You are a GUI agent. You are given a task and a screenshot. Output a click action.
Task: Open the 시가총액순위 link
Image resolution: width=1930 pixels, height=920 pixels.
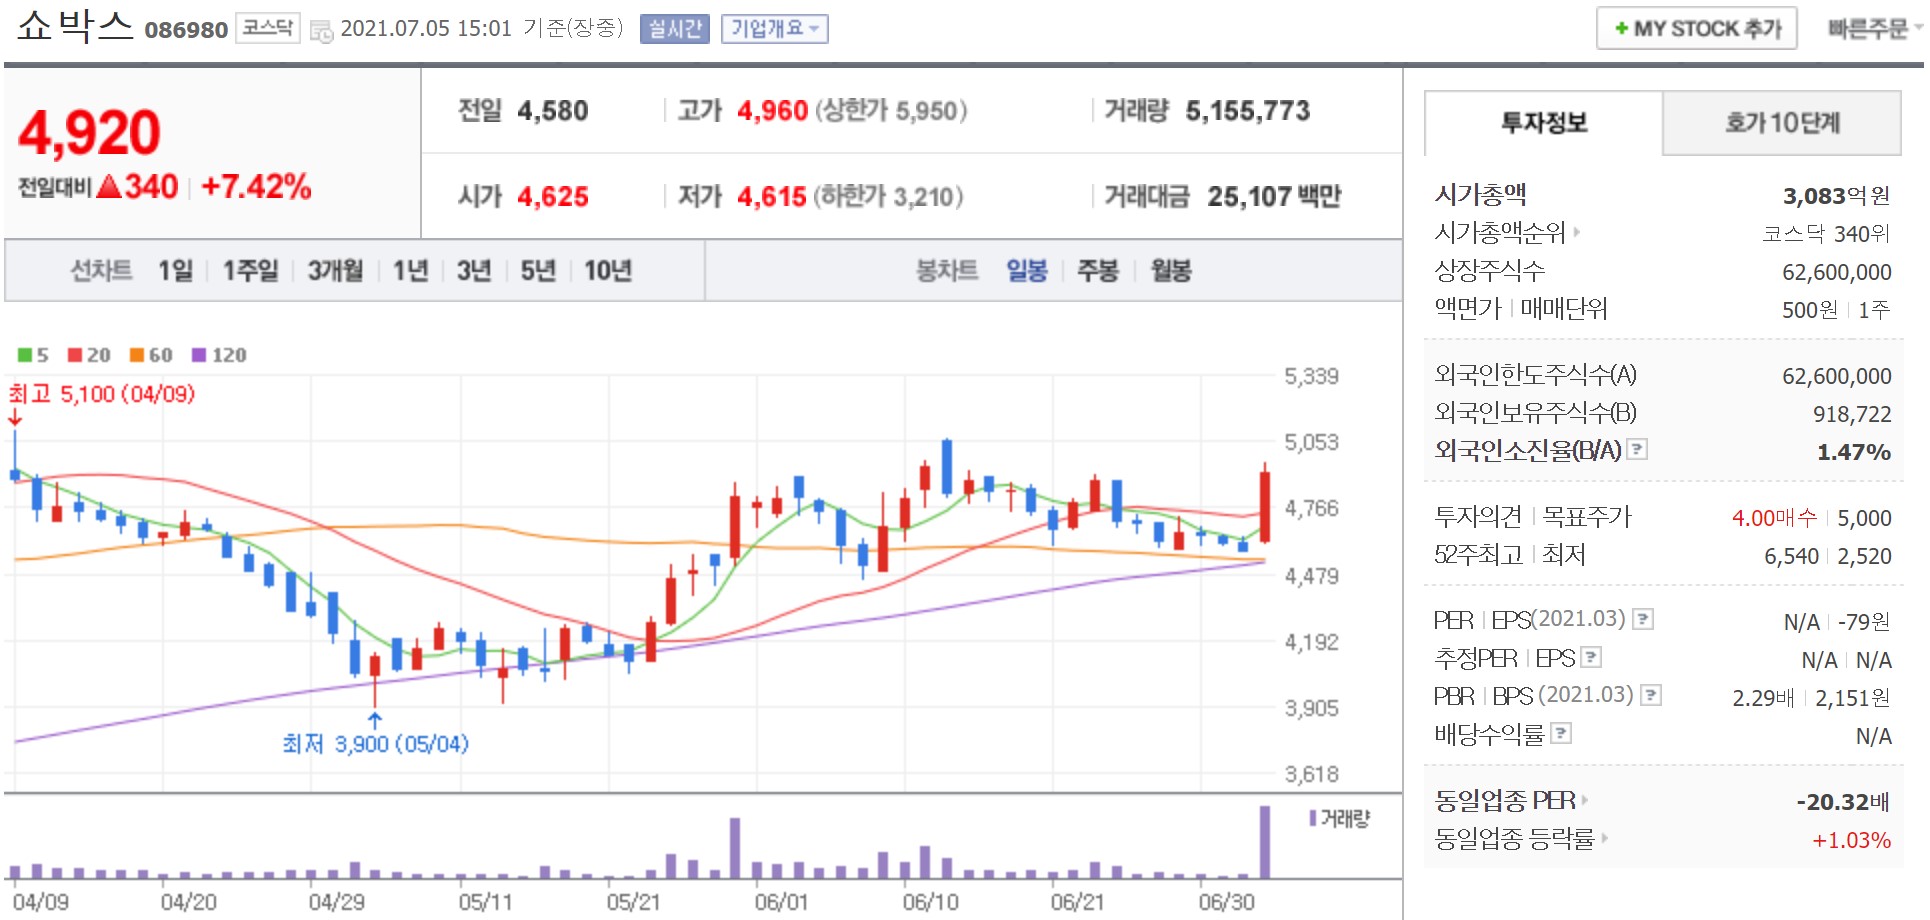point(1500,232)
